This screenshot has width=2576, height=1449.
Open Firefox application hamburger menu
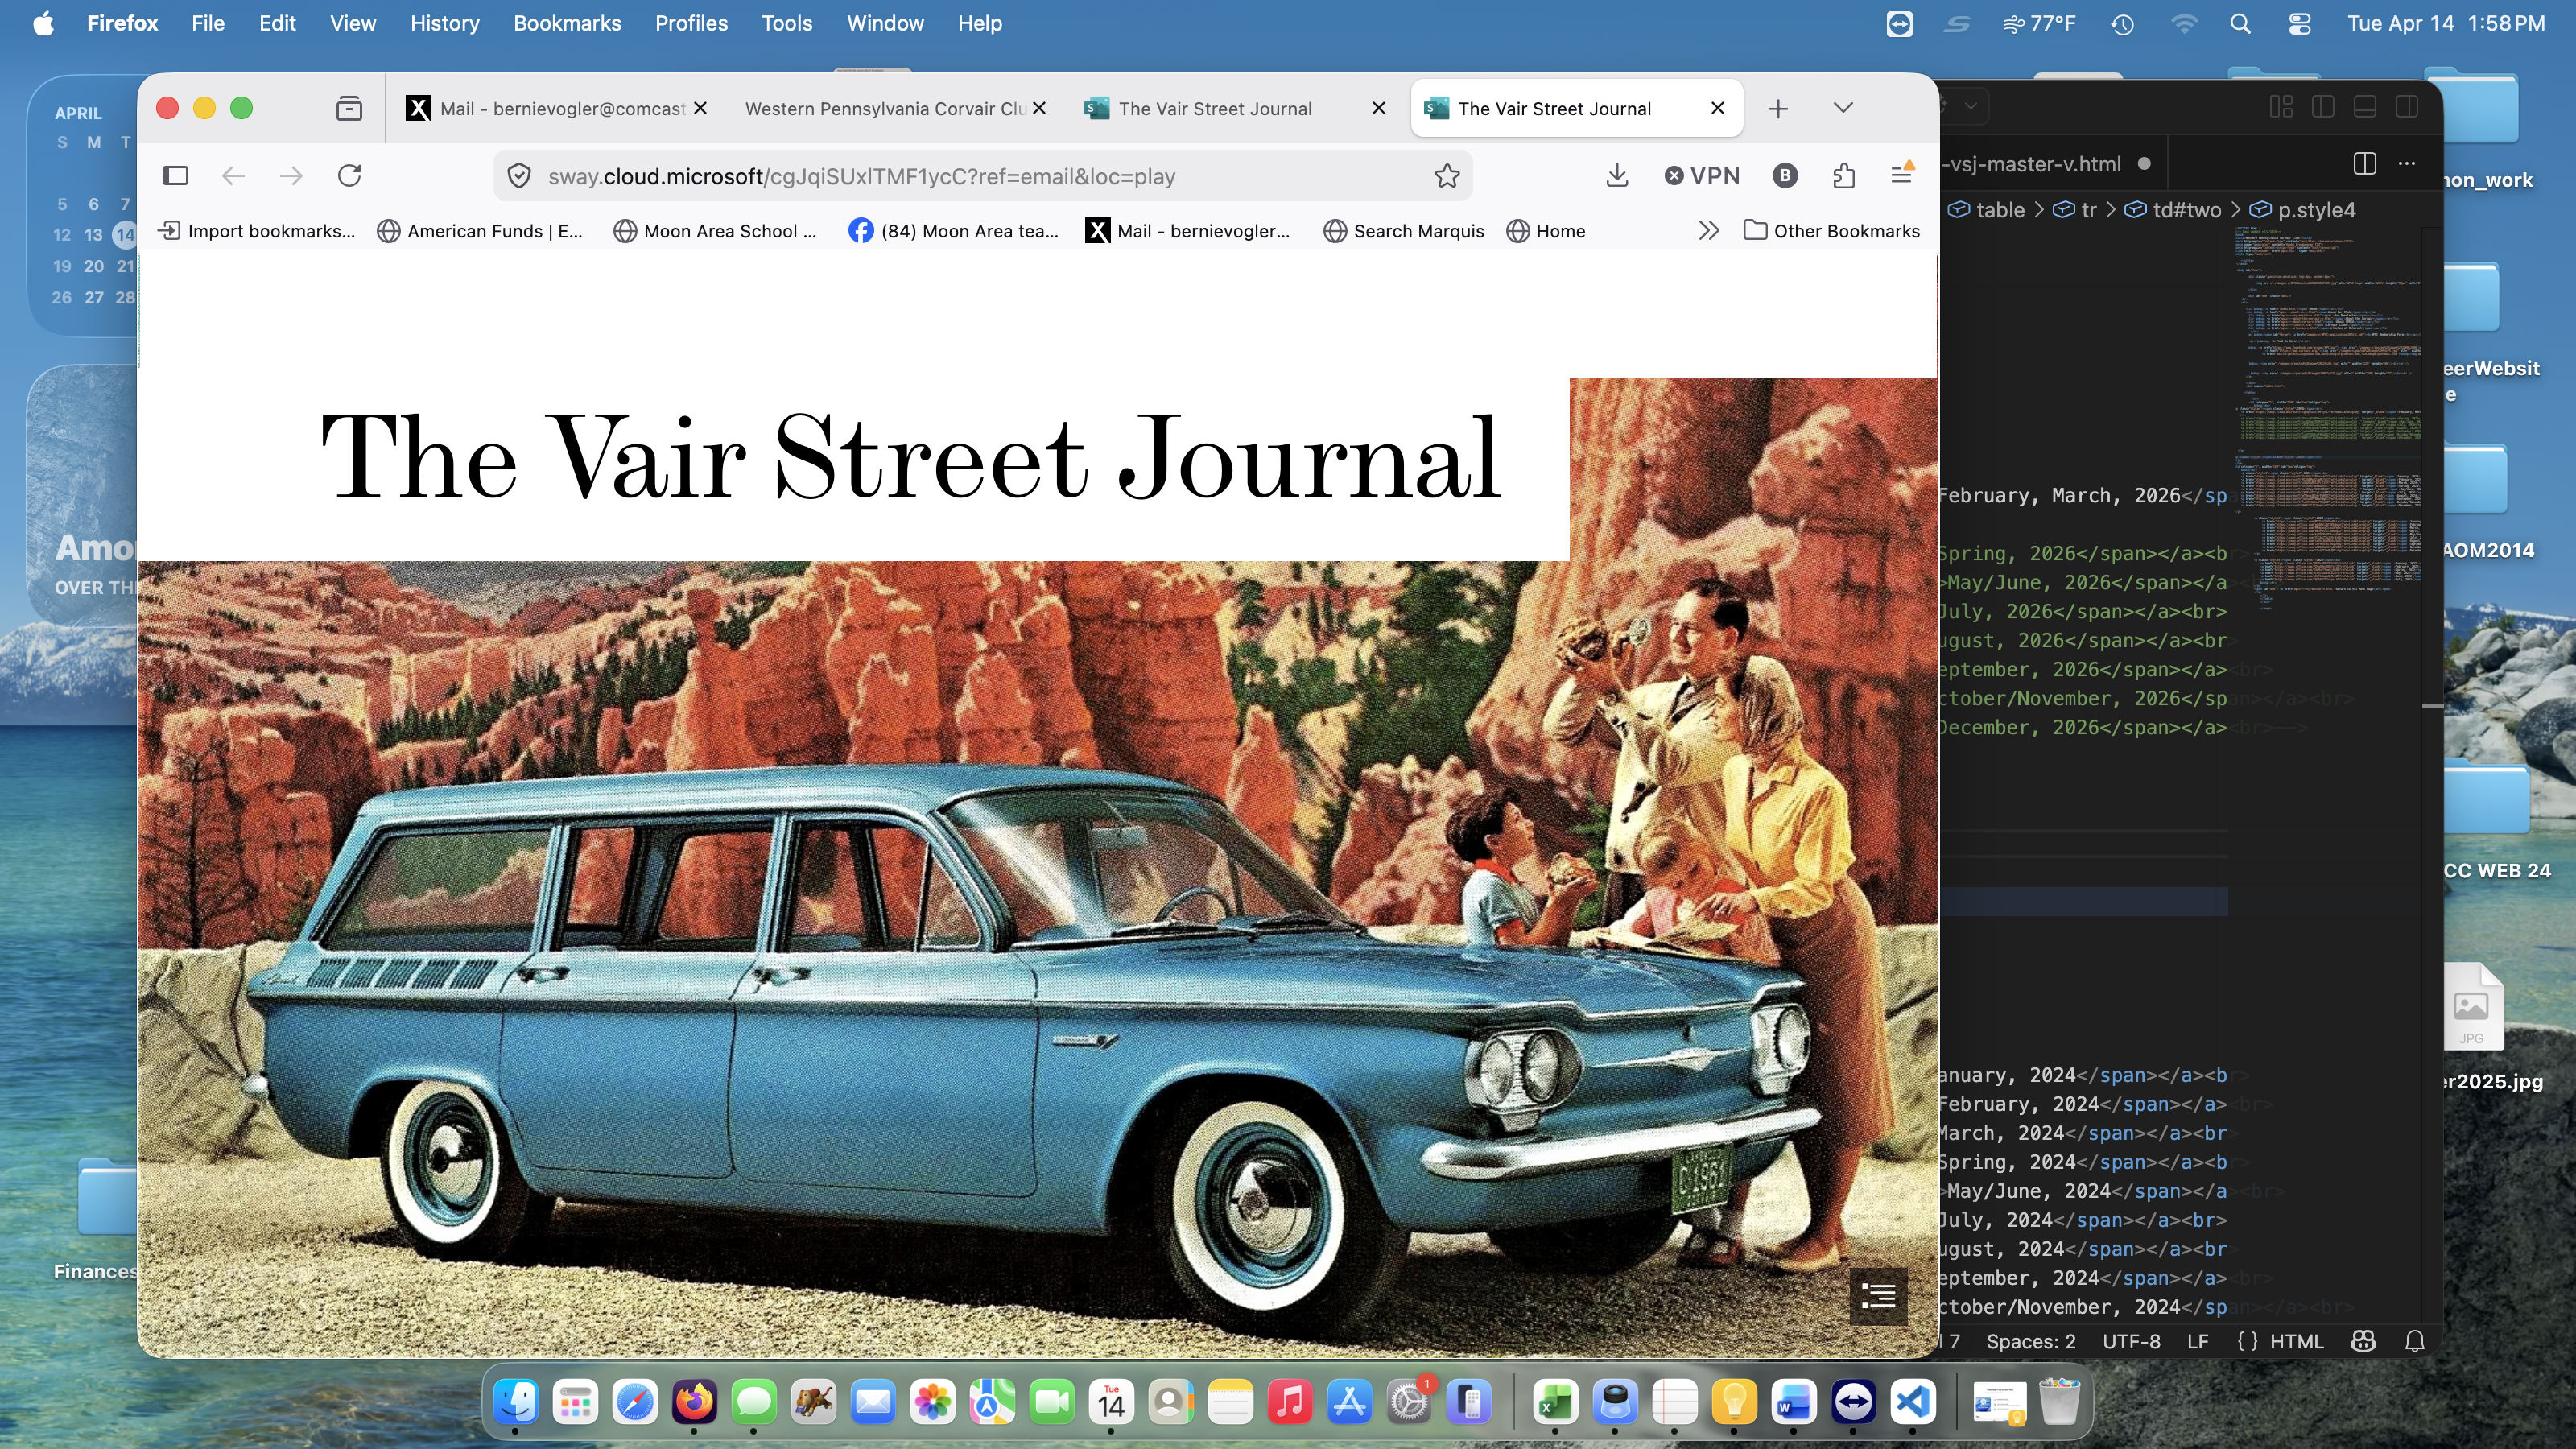[1902, 175]
